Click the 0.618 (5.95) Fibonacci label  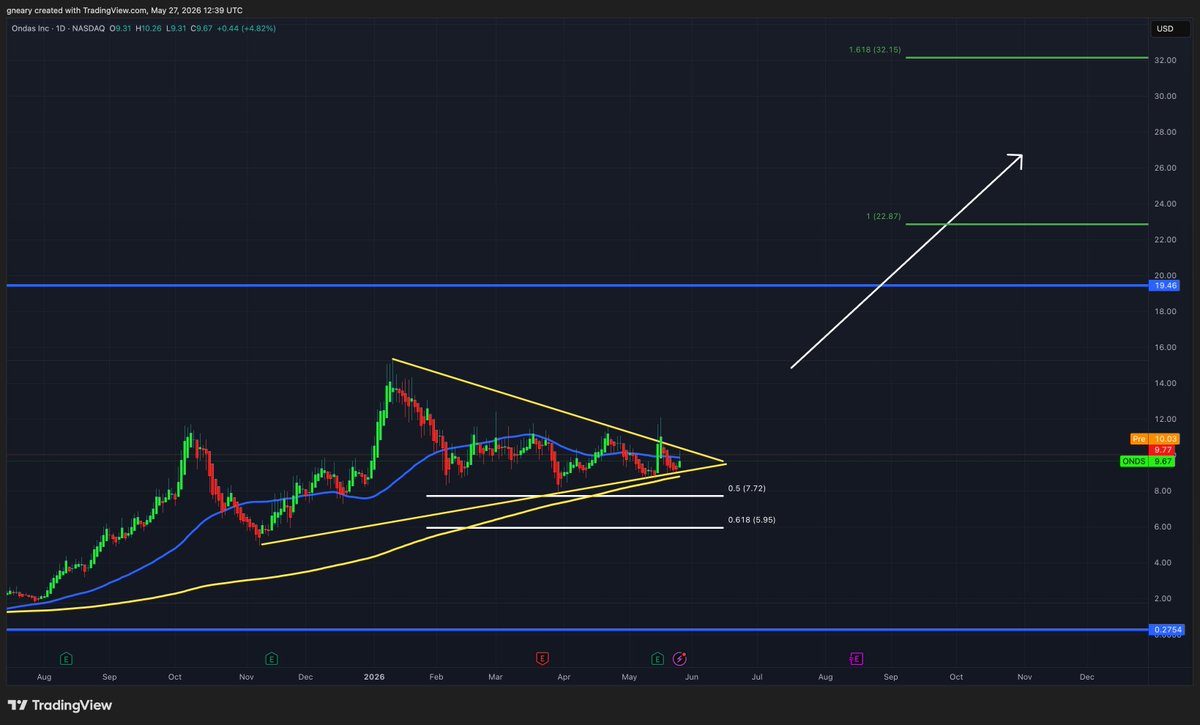click(751, 520)
